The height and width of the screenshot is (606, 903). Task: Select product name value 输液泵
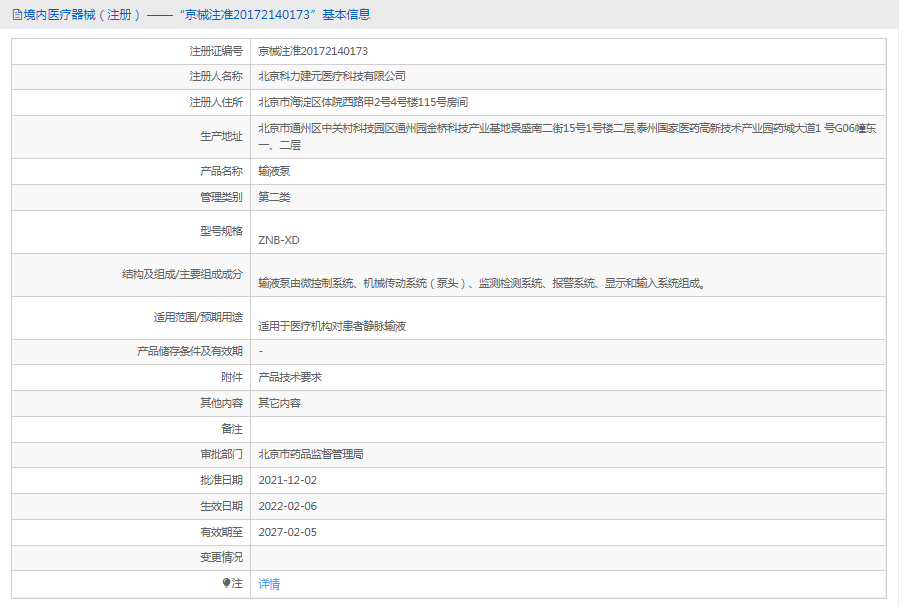coord(274,171)
